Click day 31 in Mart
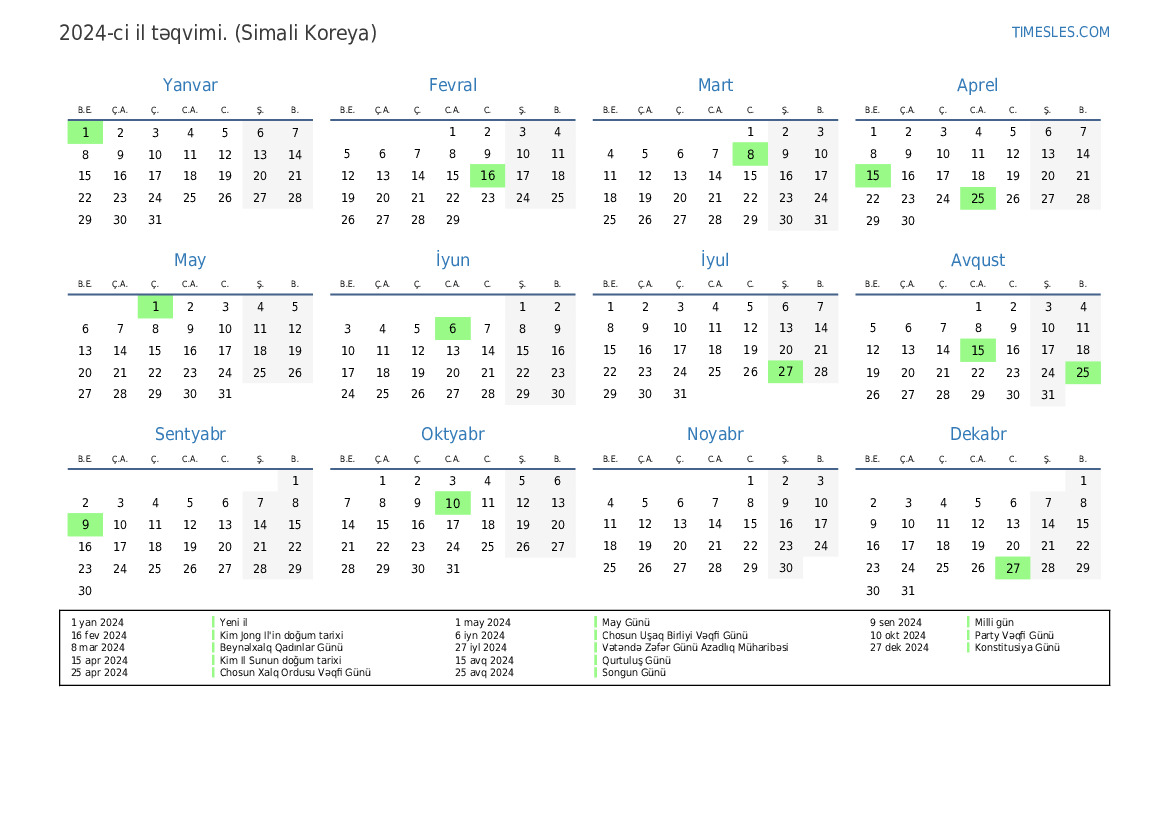1169x827 pixels. pos(820,220)
